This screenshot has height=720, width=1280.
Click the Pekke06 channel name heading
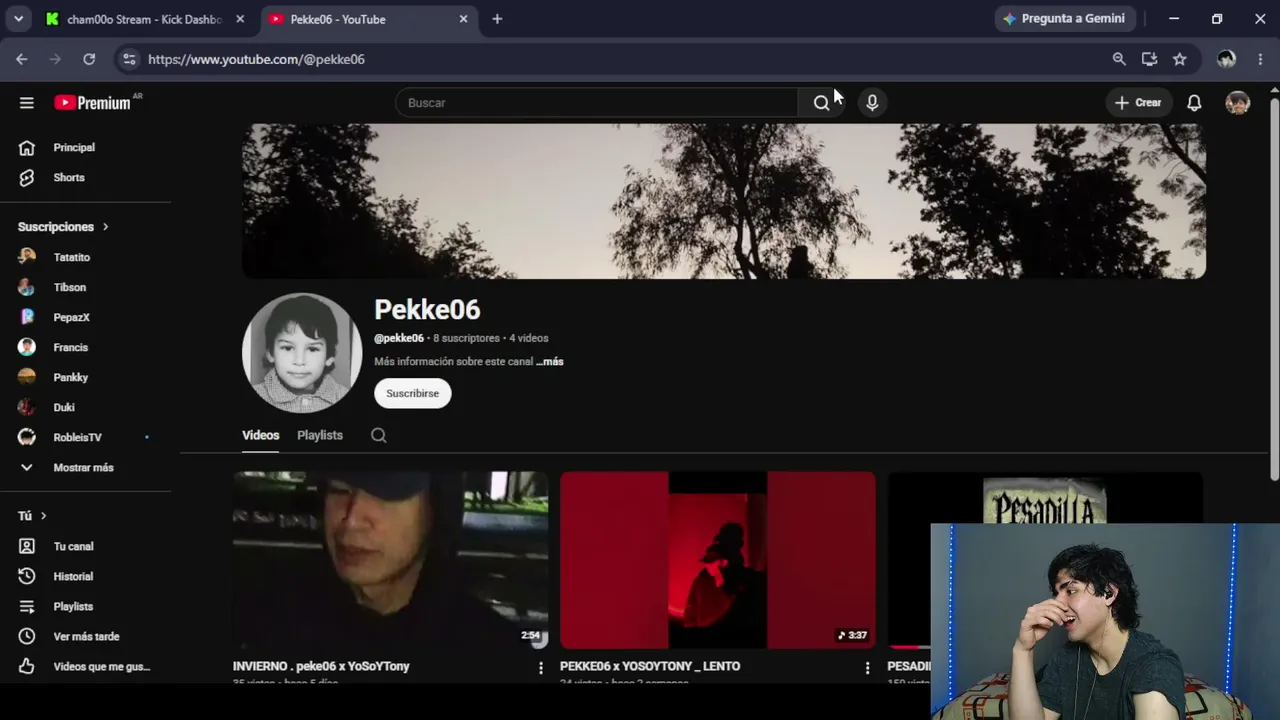427,310
